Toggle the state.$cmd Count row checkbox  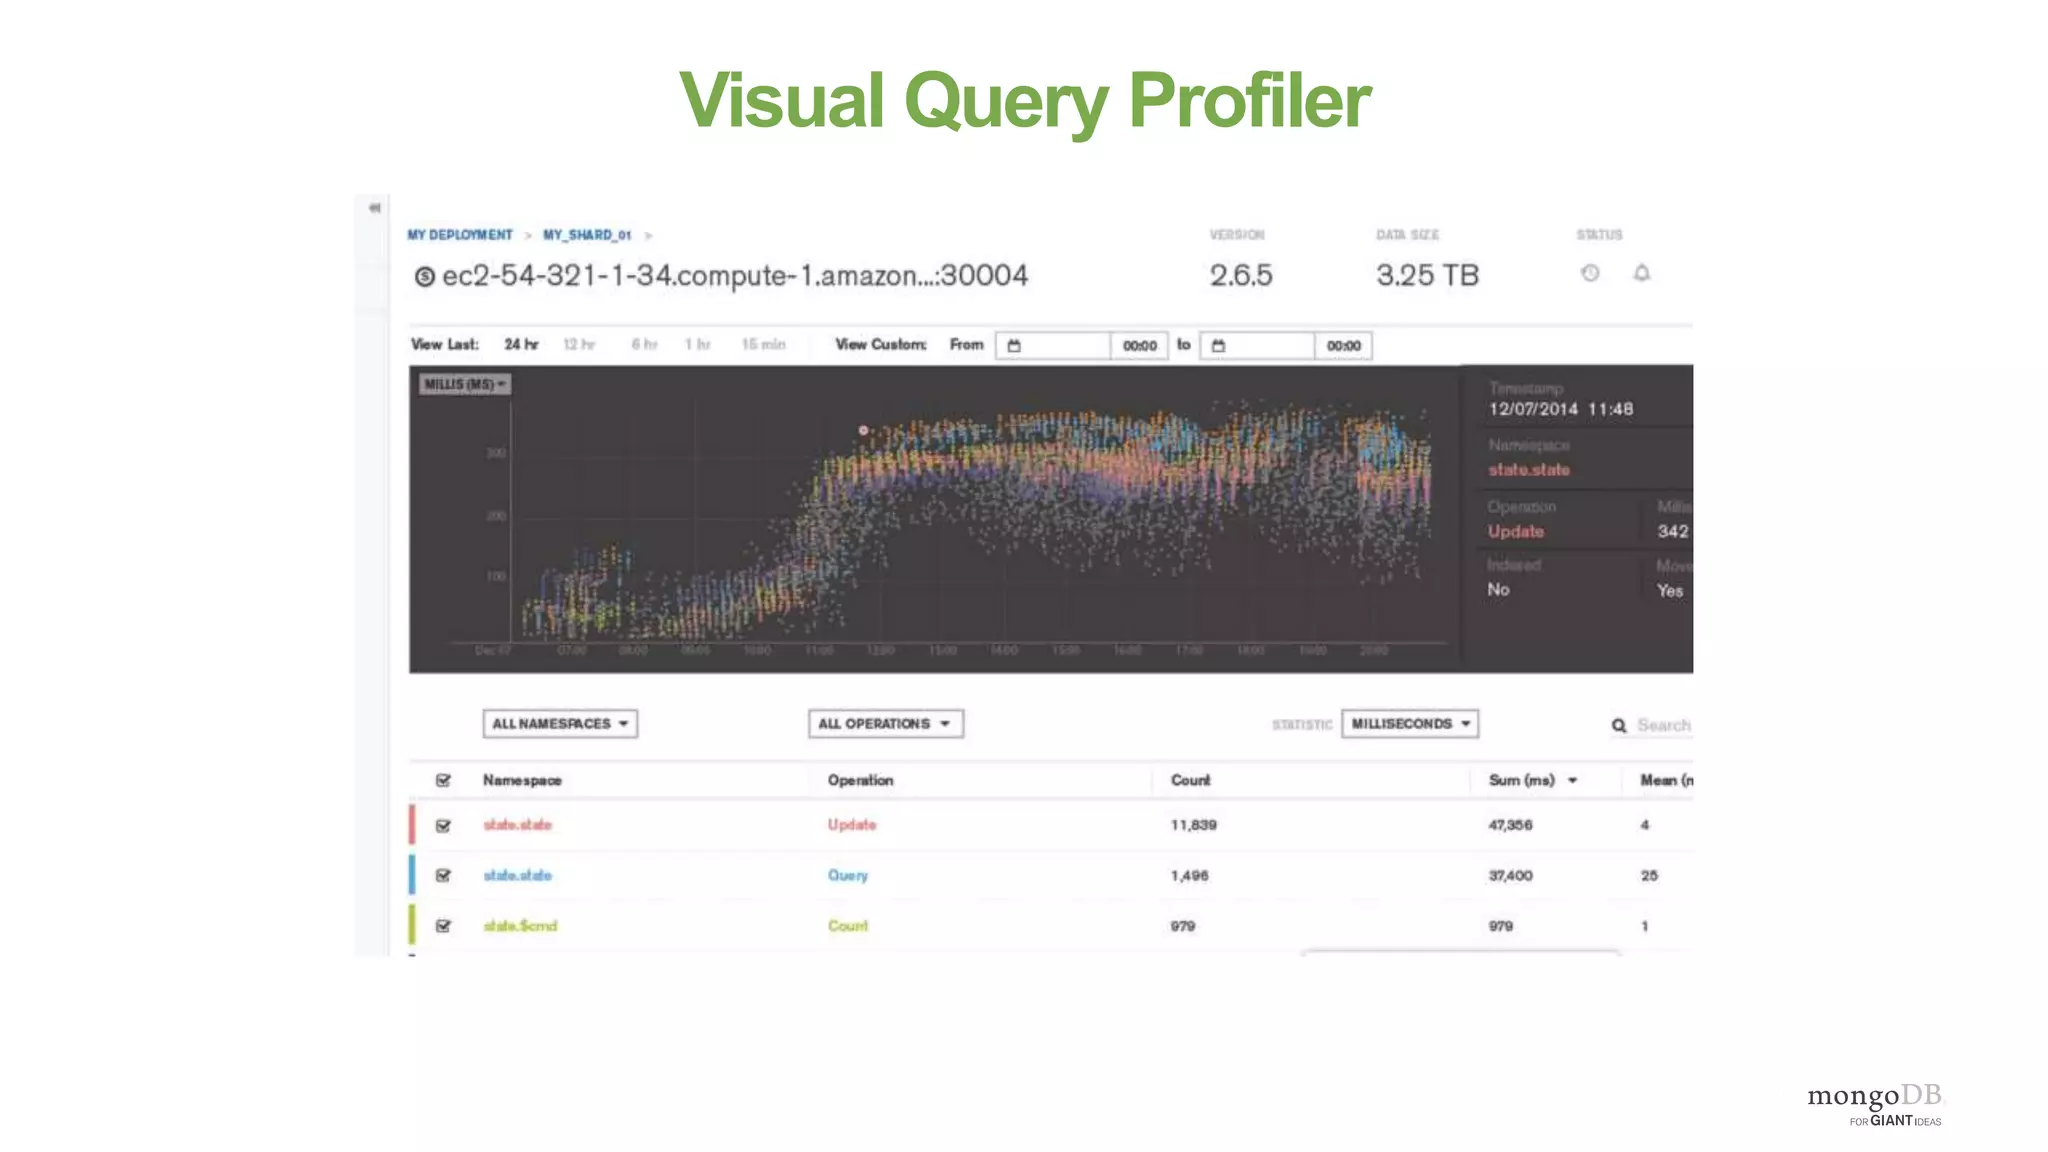443,926
